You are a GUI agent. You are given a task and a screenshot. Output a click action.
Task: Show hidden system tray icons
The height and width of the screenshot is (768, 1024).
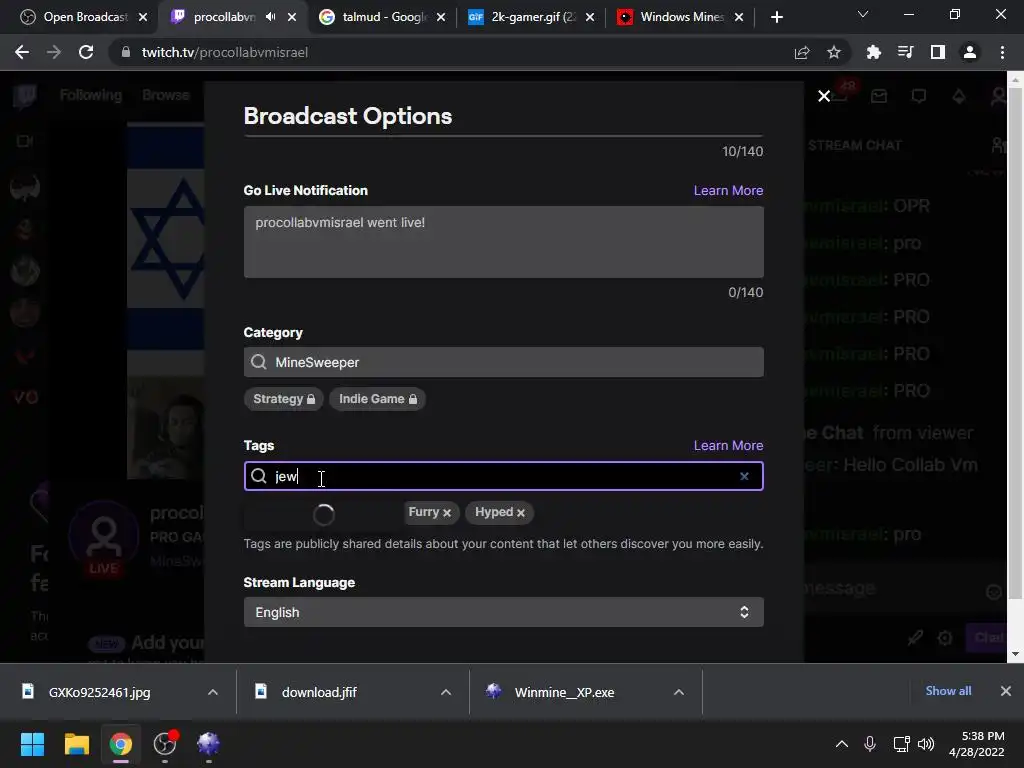(842, 744)
